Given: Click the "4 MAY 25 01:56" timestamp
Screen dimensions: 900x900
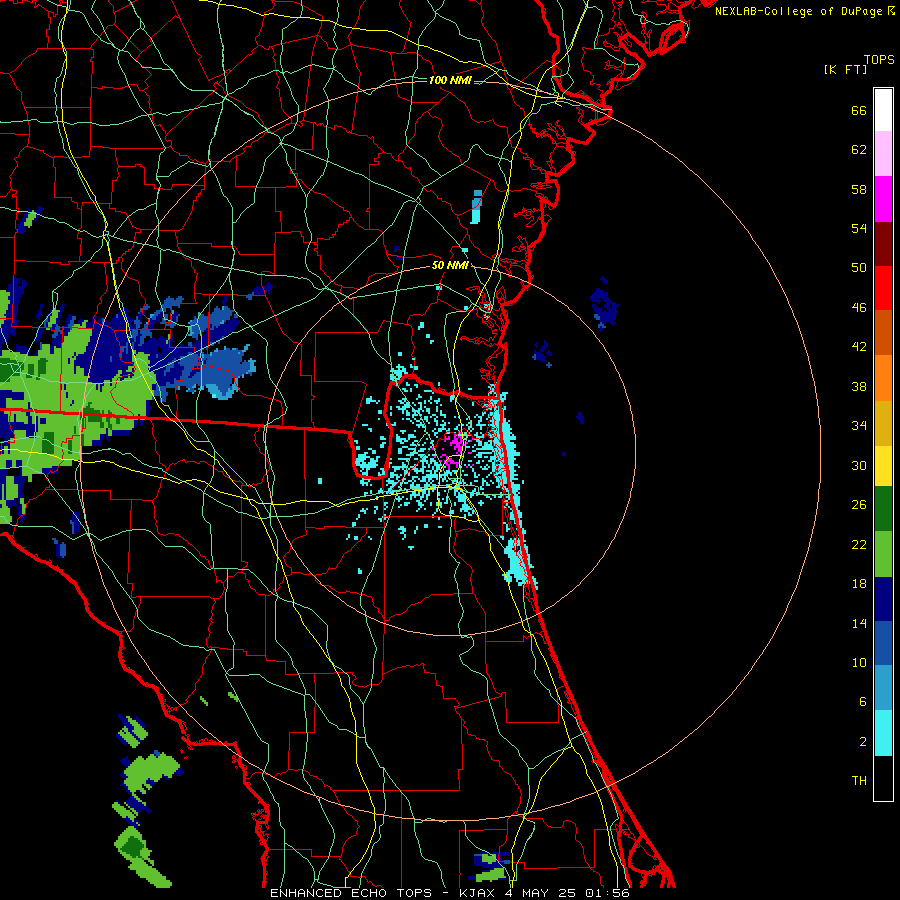Looking at the screenshot, I should (x=567, y=893).
